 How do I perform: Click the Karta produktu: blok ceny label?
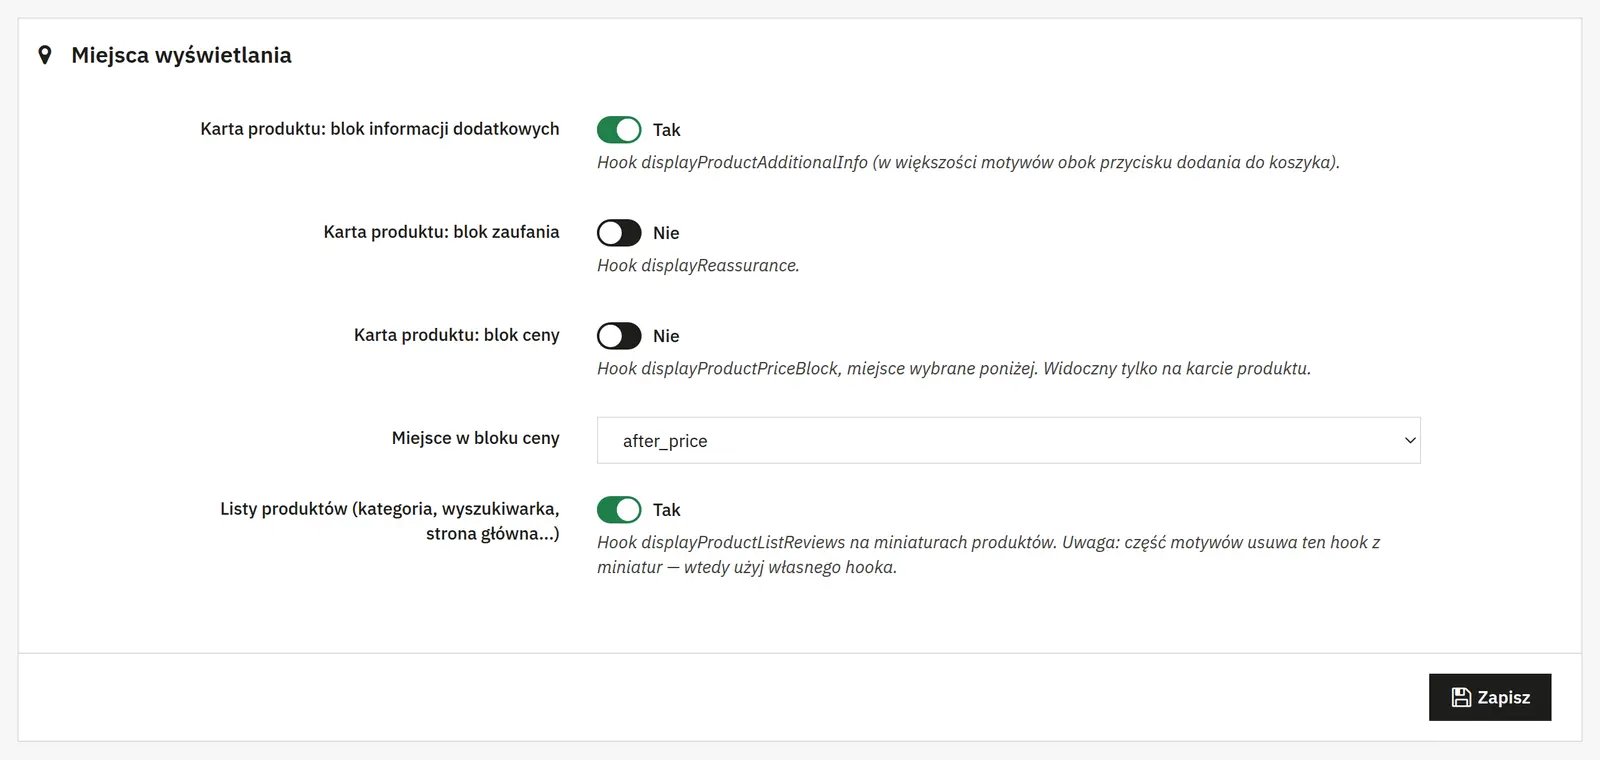click(457, 335)
